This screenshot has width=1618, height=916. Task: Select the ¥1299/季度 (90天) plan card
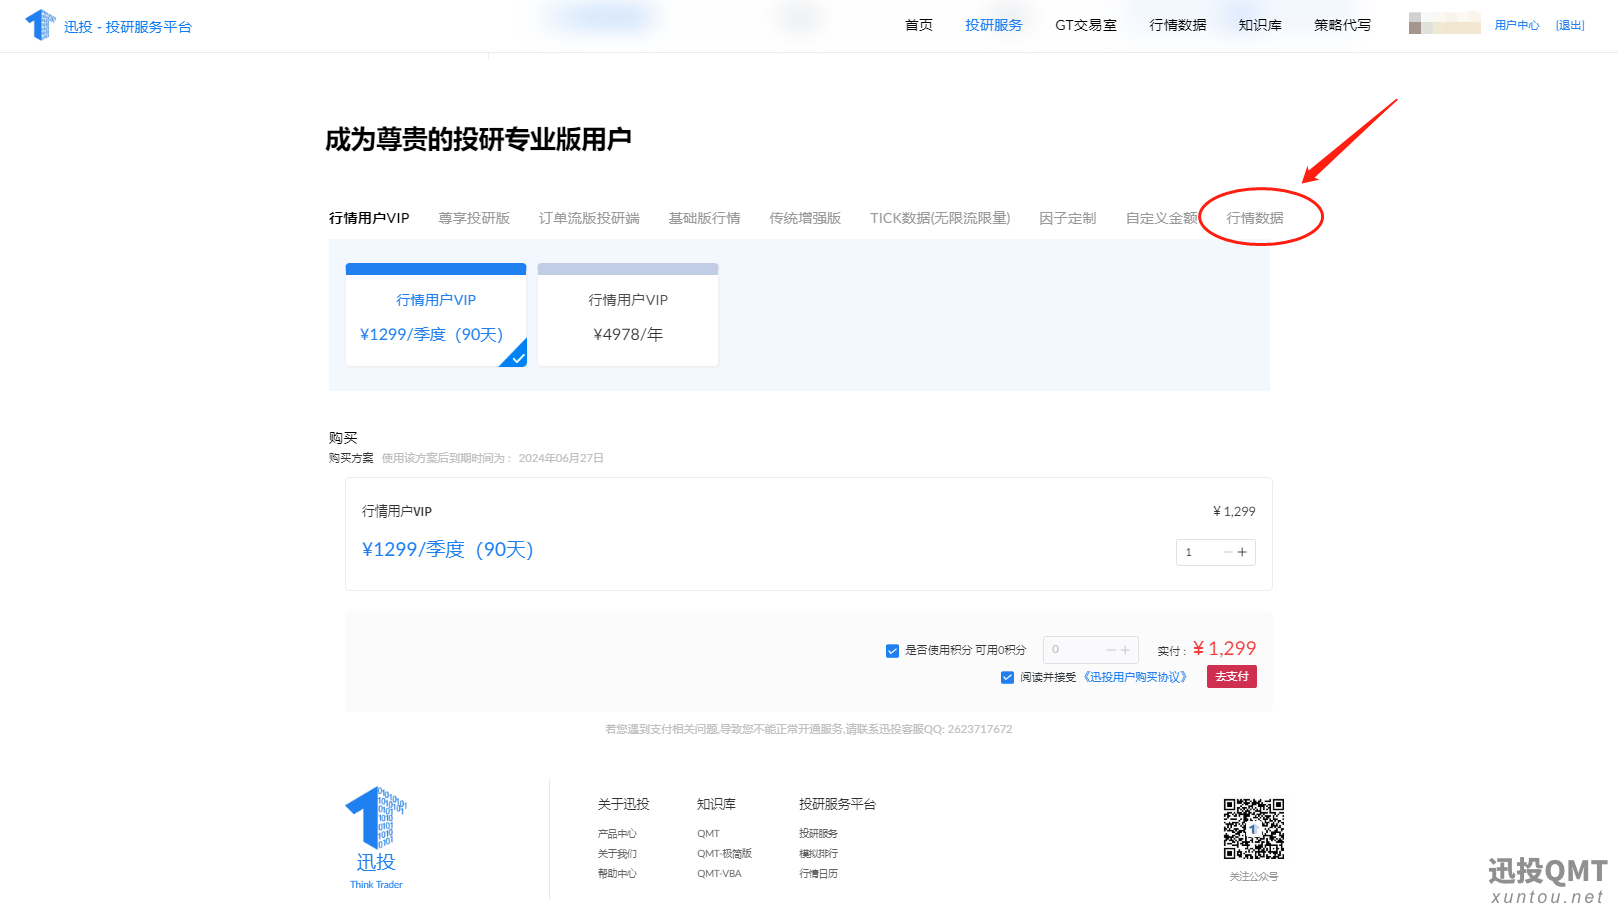tap(436, 315)
